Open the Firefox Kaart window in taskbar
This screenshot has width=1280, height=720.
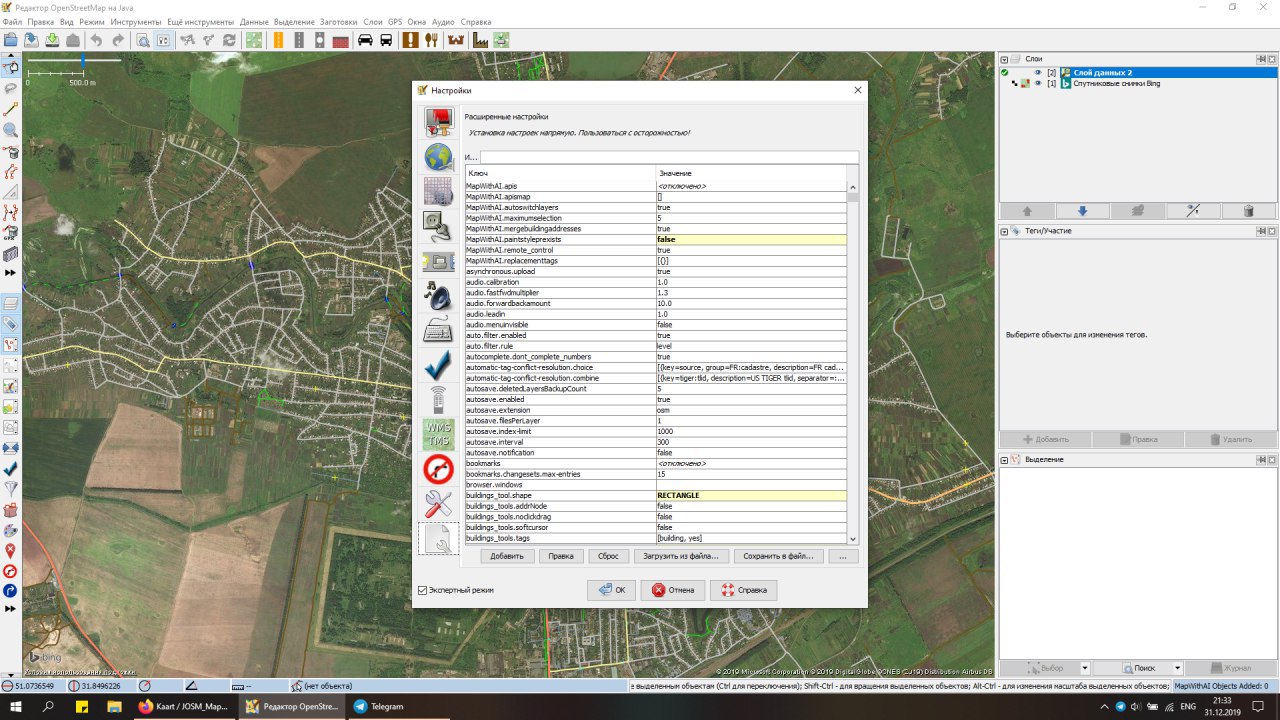pos(185,706)
